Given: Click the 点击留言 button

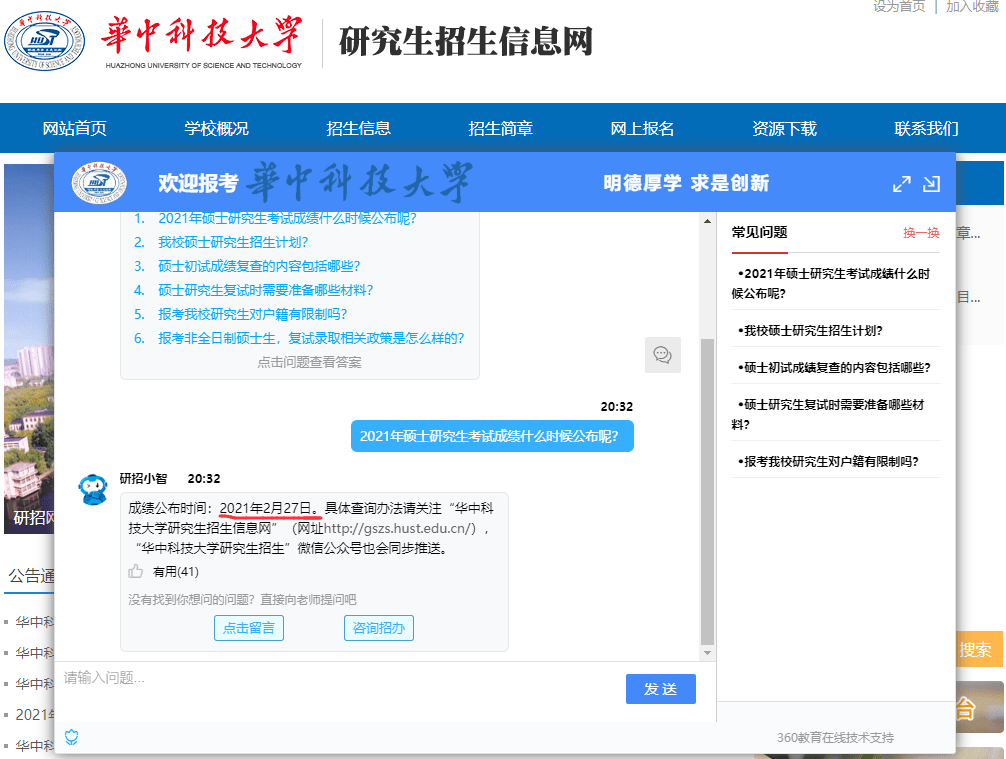Looking at the screenshot, I should [x=249, y=628].
